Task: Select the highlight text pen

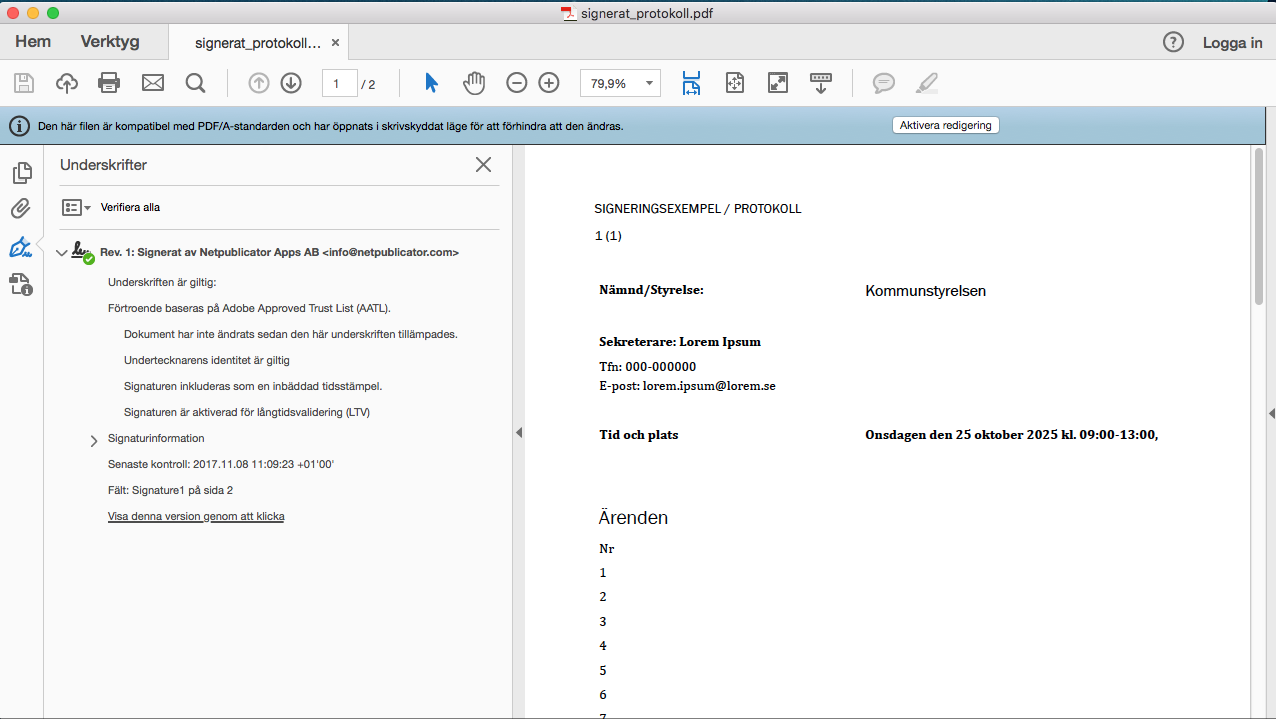Action: point(927,83)
